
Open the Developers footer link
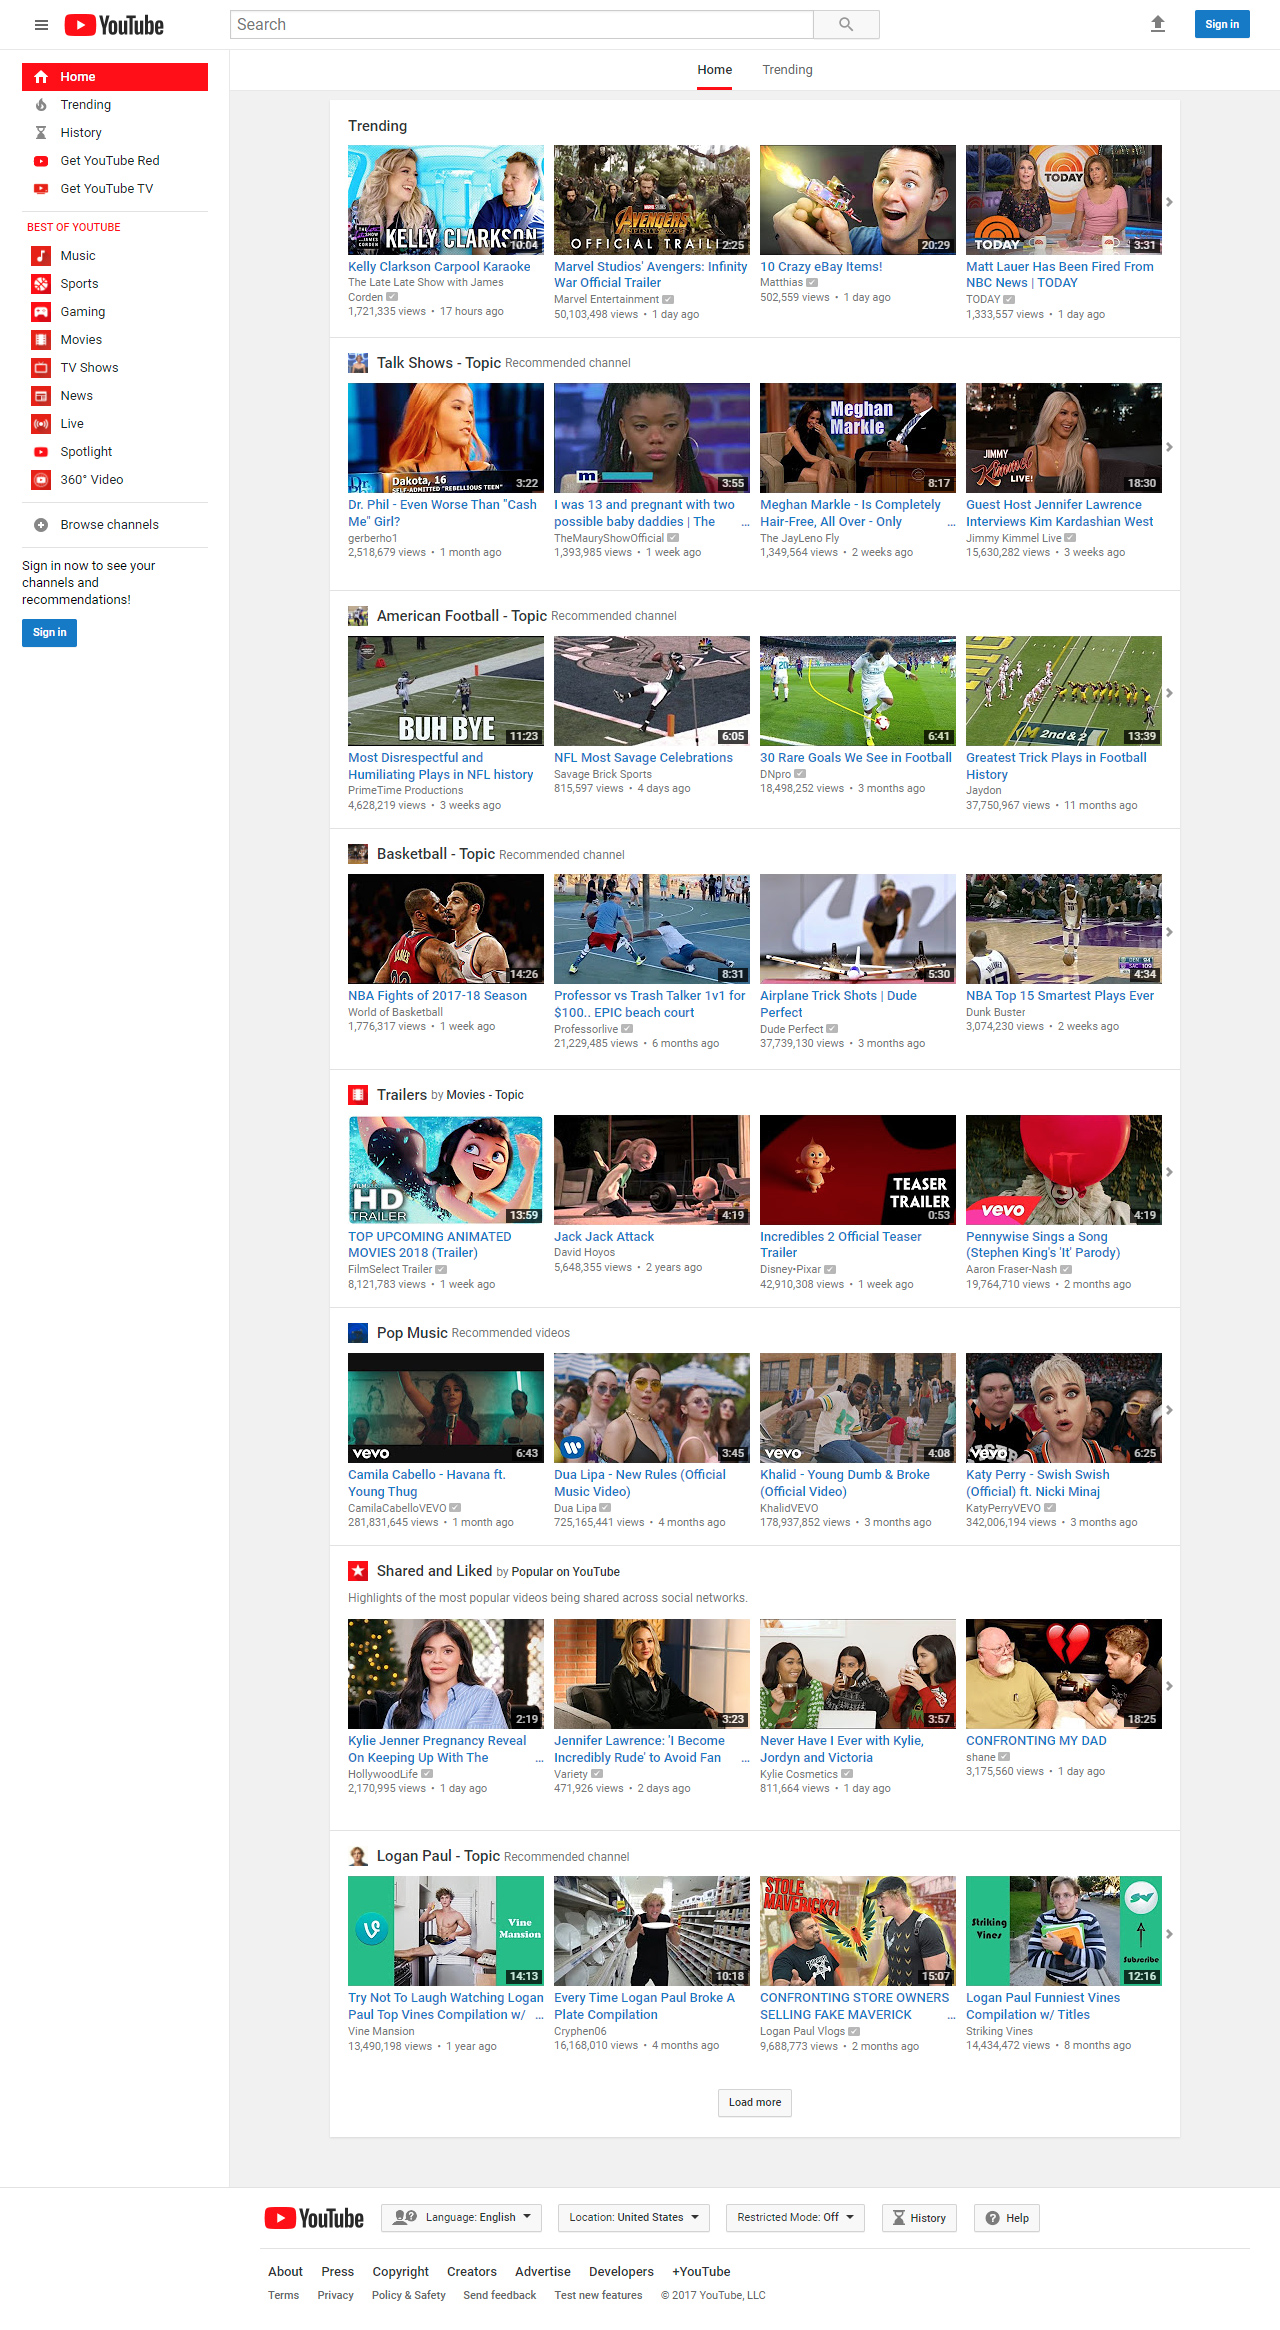[621, 2272]
